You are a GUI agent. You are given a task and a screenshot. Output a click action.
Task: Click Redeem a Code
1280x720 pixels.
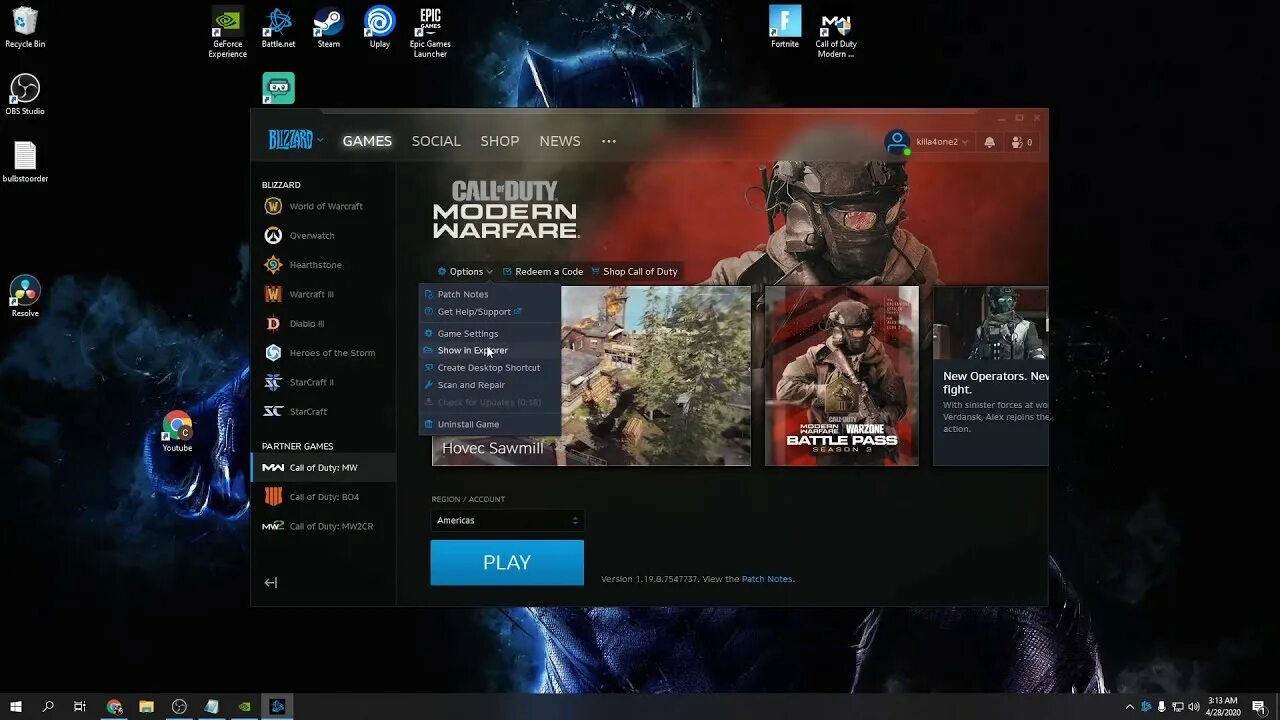[543, 271]
